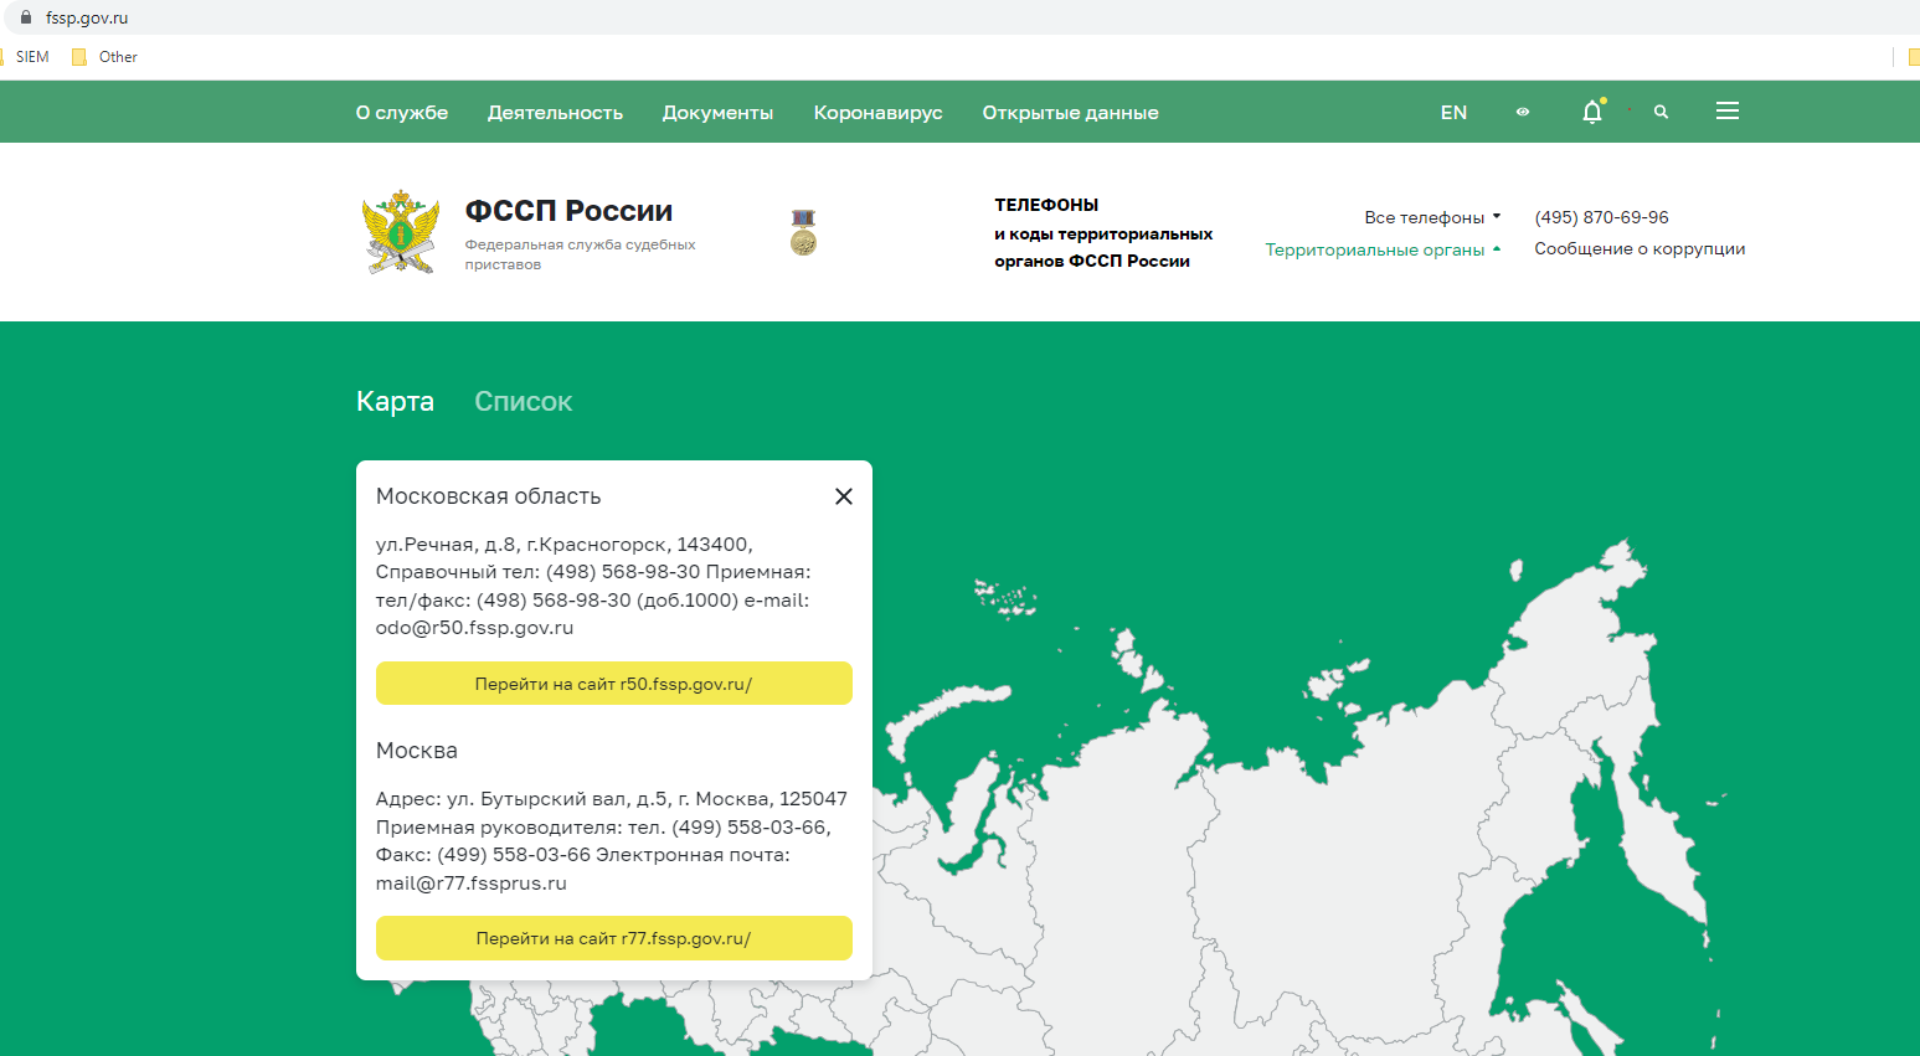
Task: Open the О службе menu
Action: [402, 113]
